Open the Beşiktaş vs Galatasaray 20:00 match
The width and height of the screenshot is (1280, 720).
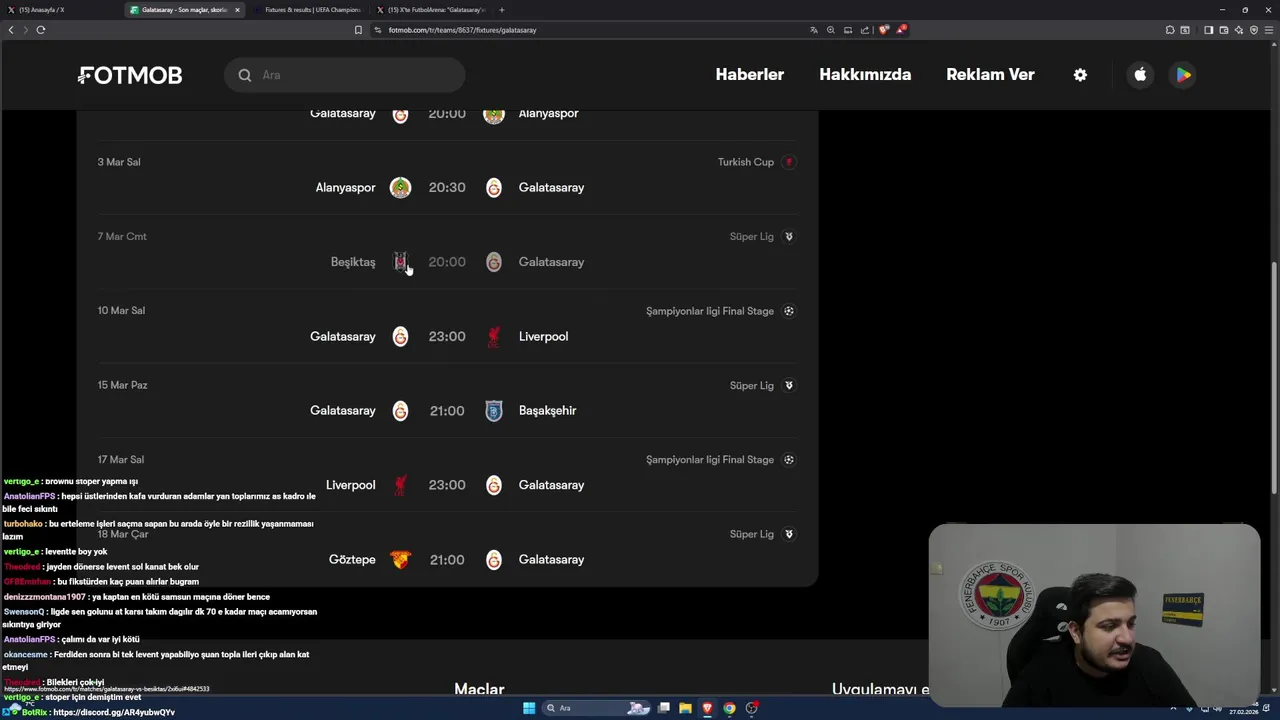[x=447, y=262]
